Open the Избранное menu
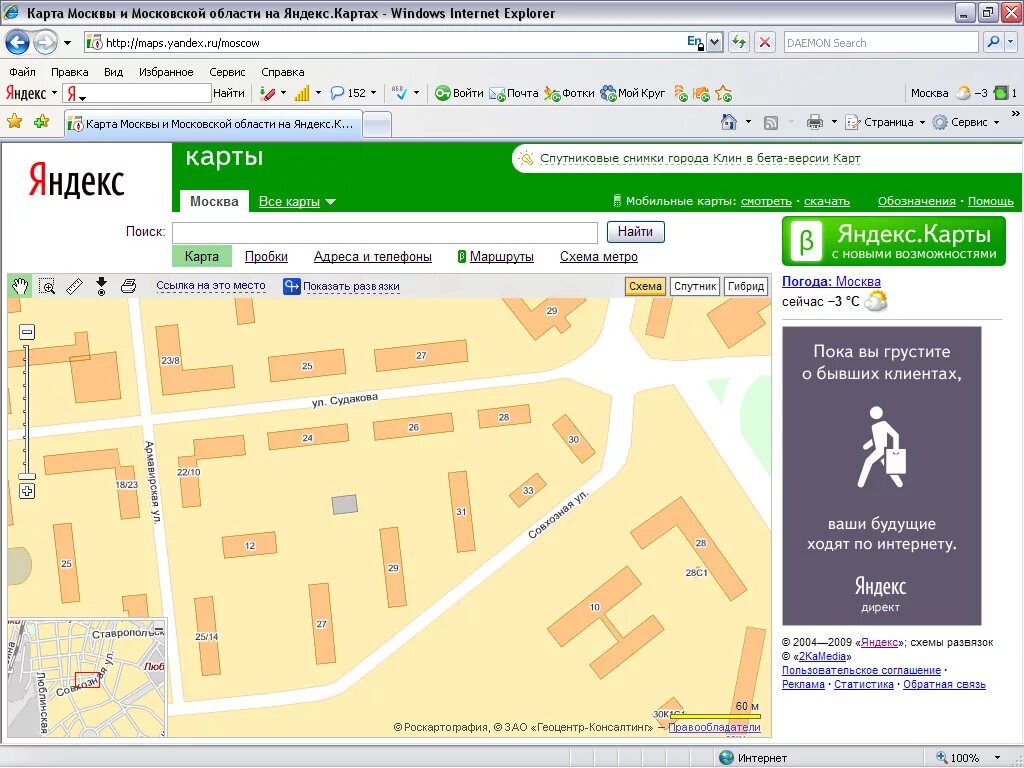1024x768 pixels. point(166,72)
